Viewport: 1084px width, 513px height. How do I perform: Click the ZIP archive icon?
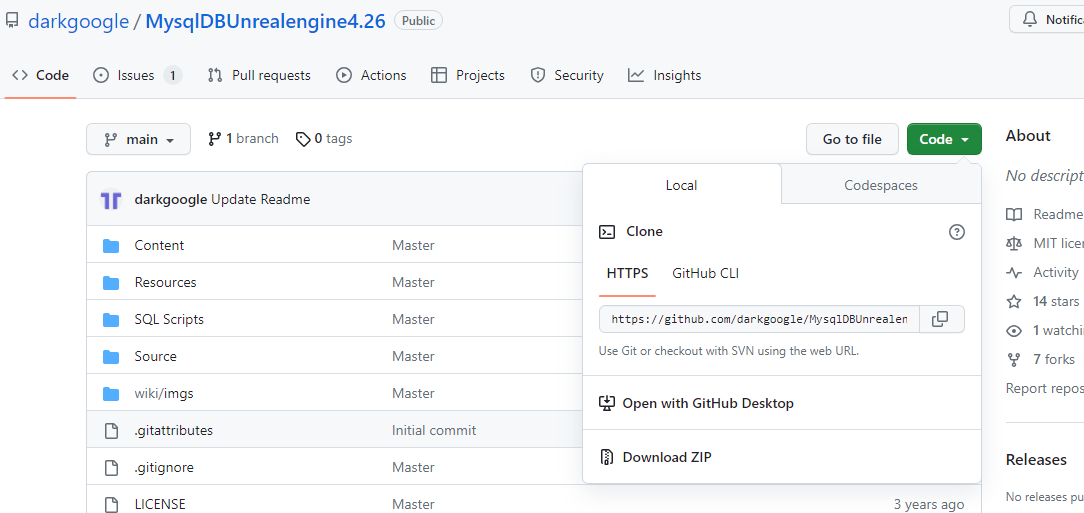coord(606,457)
